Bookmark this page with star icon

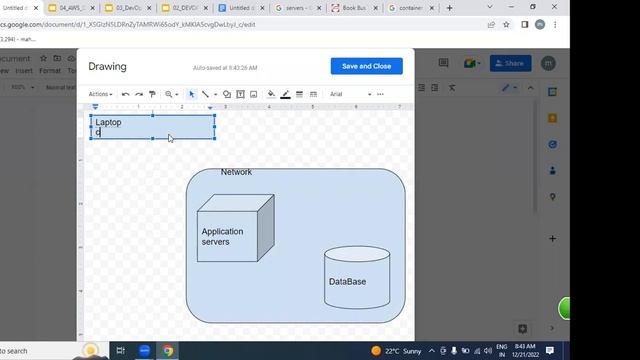[x=506, y=24]
